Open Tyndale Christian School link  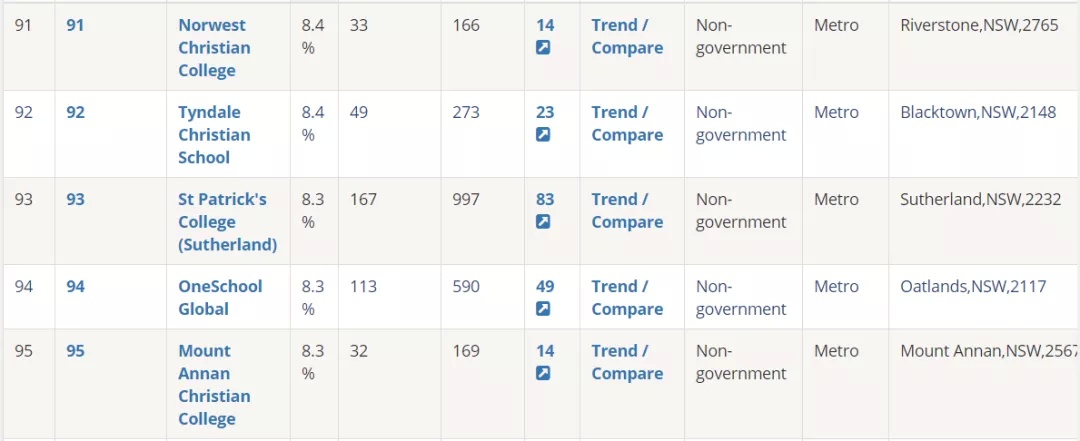coord(214,134)
